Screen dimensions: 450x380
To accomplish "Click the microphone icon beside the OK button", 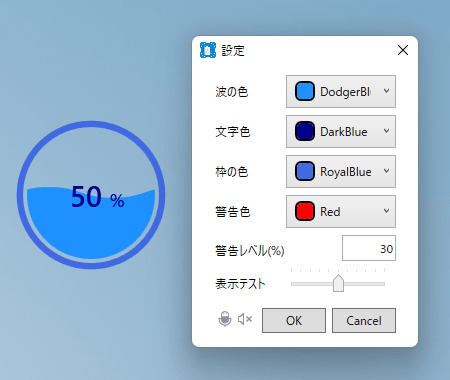I will pyautogui.click(x=225, y=319).
